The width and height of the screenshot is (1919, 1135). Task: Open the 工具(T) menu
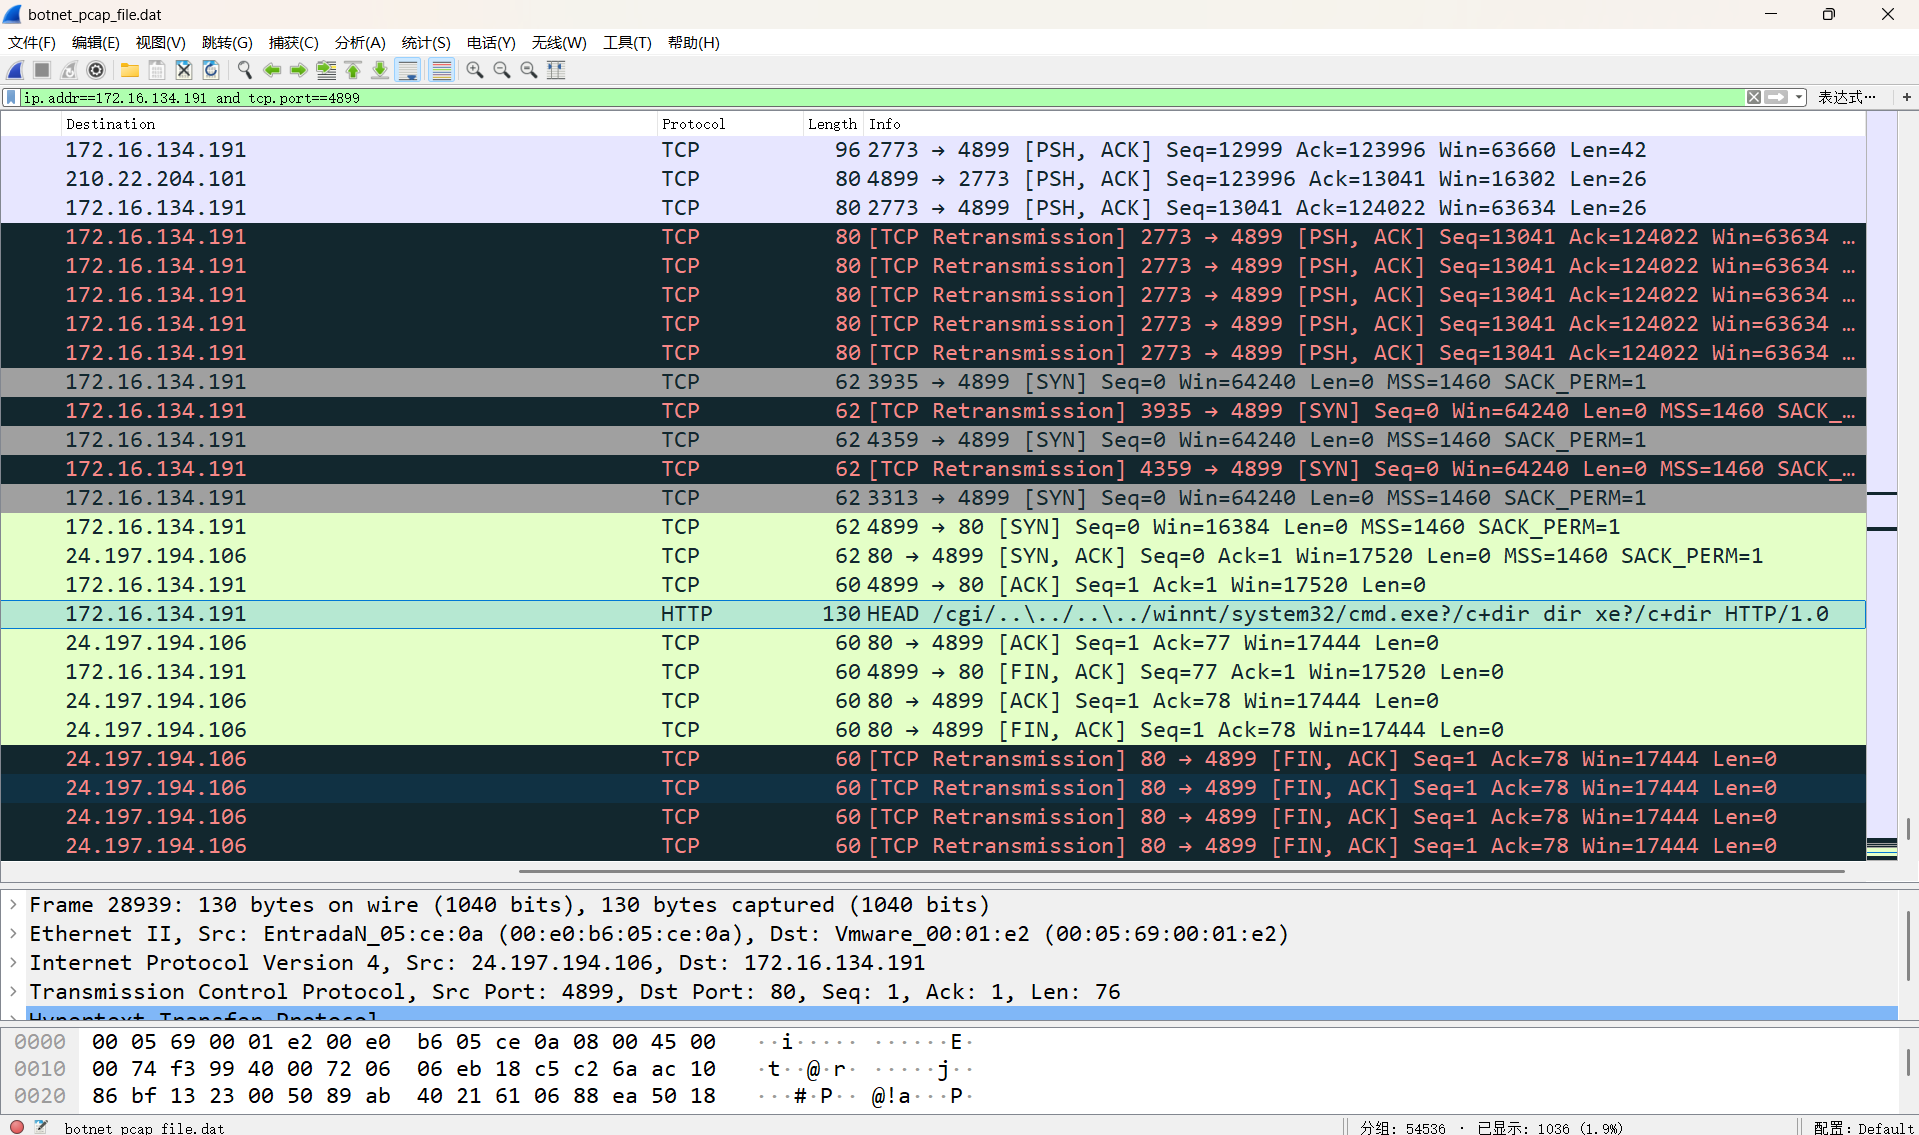point(627,43)
